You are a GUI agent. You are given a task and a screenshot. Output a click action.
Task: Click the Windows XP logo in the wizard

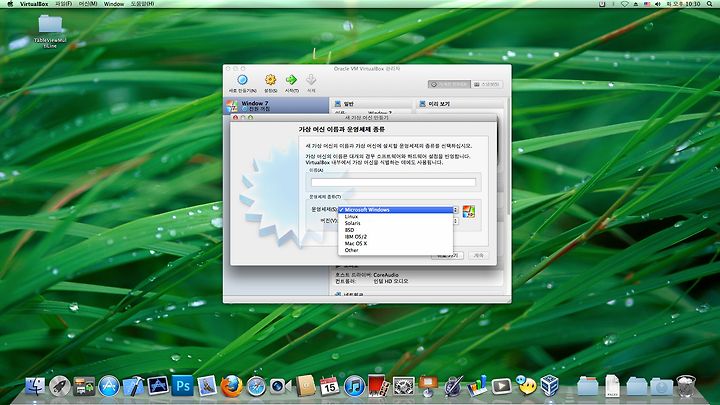468,211
